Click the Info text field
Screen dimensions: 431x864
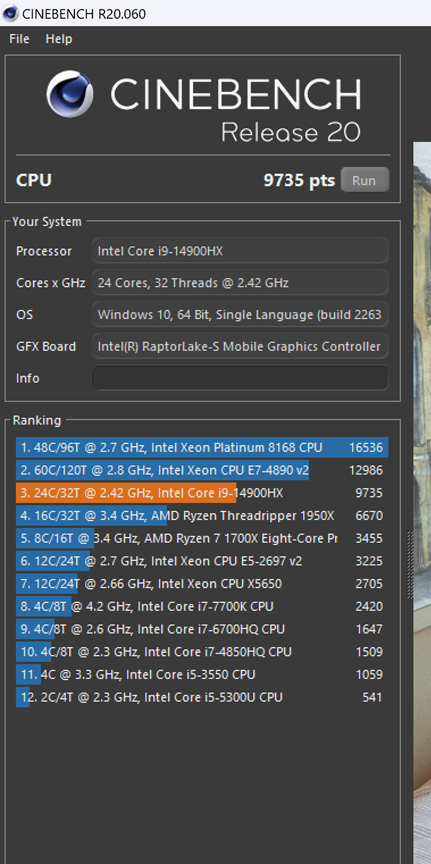(240, 378)
